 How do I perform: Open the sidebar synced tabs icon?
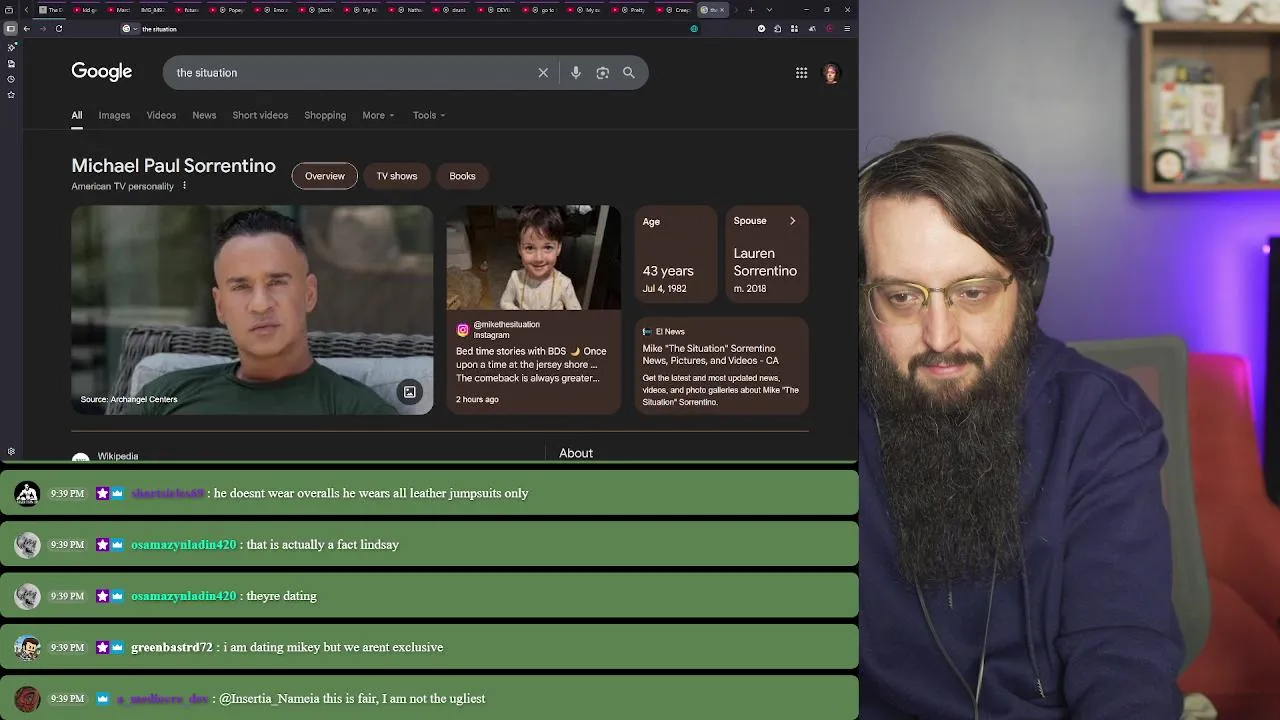pyautogui.click(x=11, y=63)
